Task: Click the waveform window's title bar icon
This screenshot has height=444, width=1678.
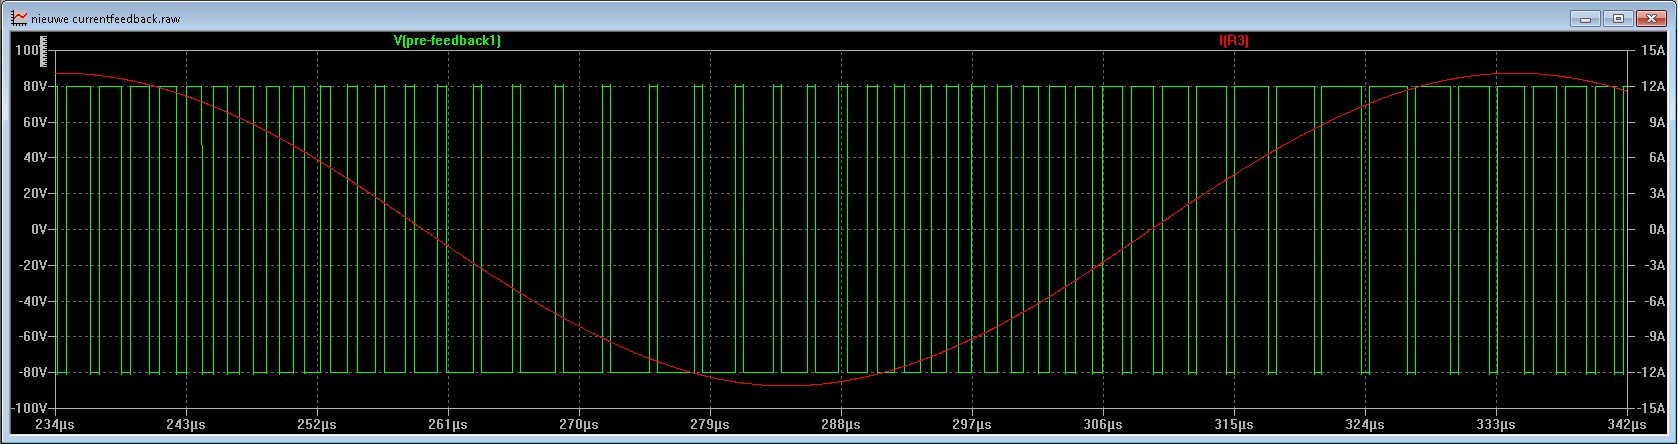Action: [19, 18]
